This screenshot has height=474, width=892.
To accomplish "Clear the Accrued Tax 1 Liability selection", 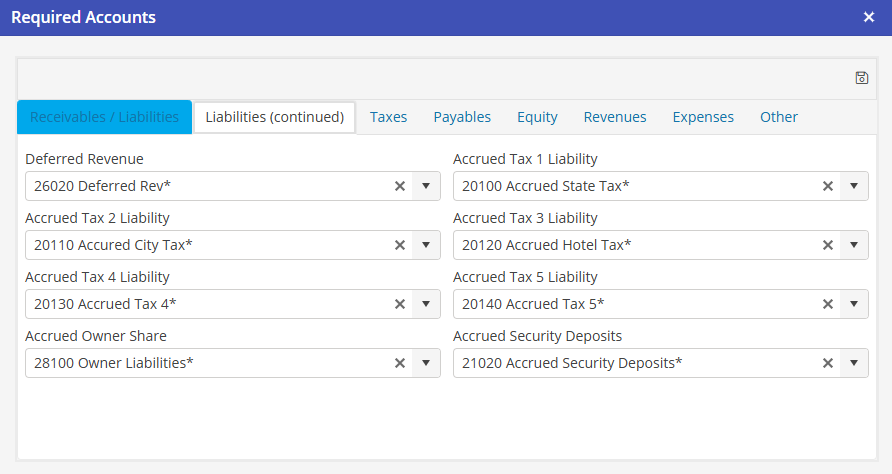I will (828, 186).
